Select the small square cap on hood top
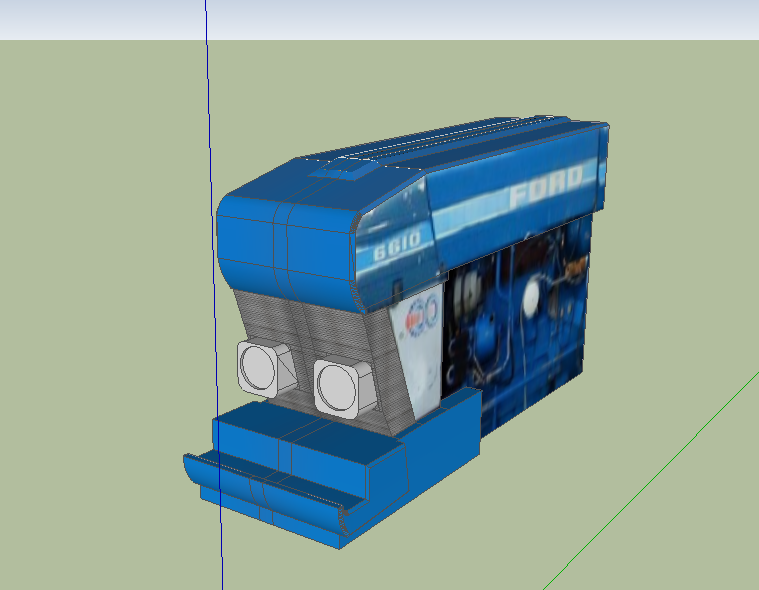 [x=344, y=170]
